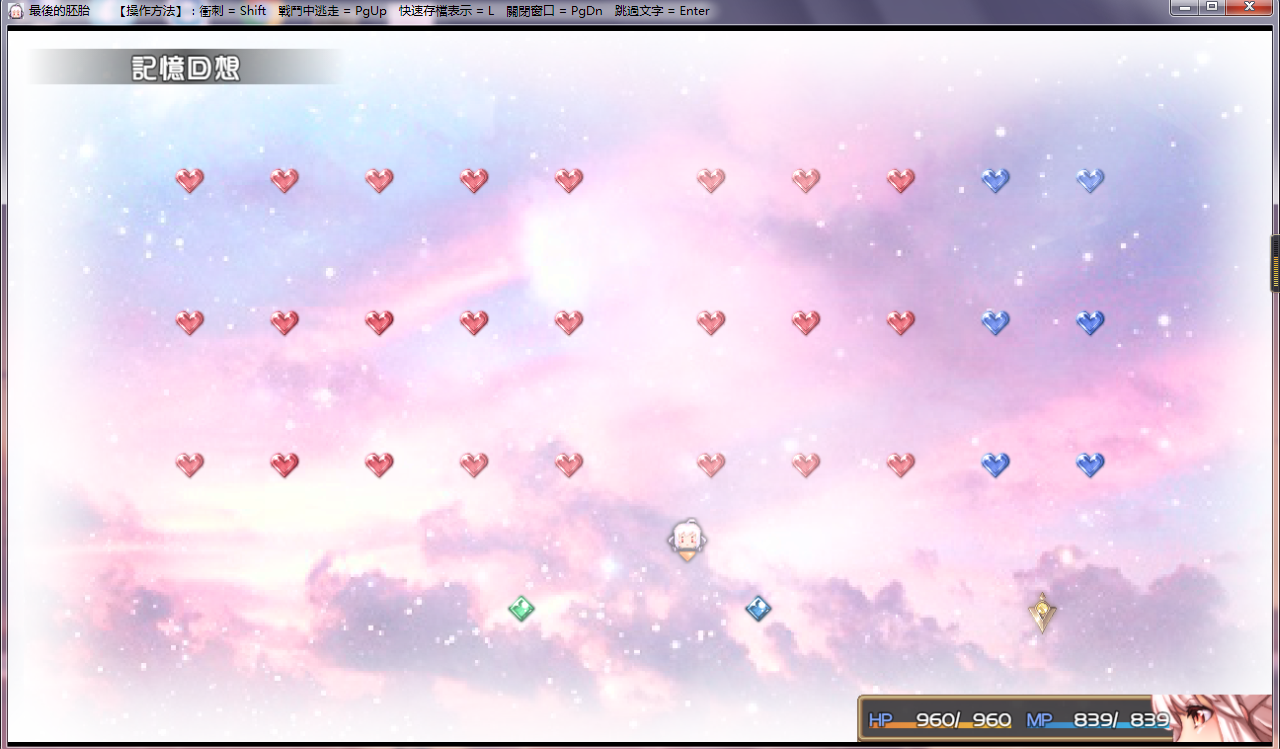This screenshot has width=1280, height=749.
Task: Select the second red heart in top row
Action: coord(284,180)
